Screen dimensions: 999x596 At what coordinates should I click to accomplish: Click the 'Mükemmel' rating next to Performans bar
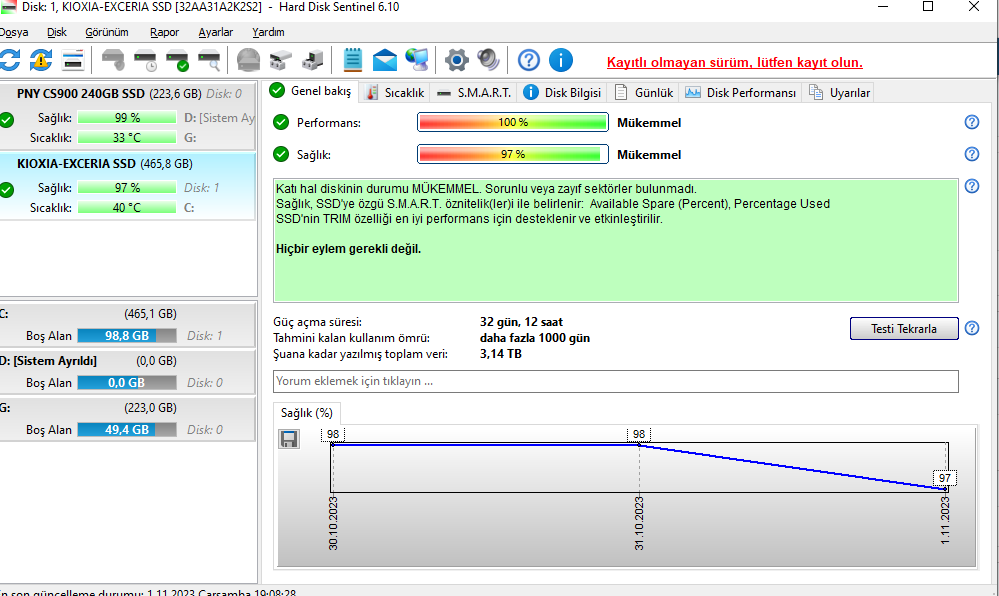click(x=649, y=122)
